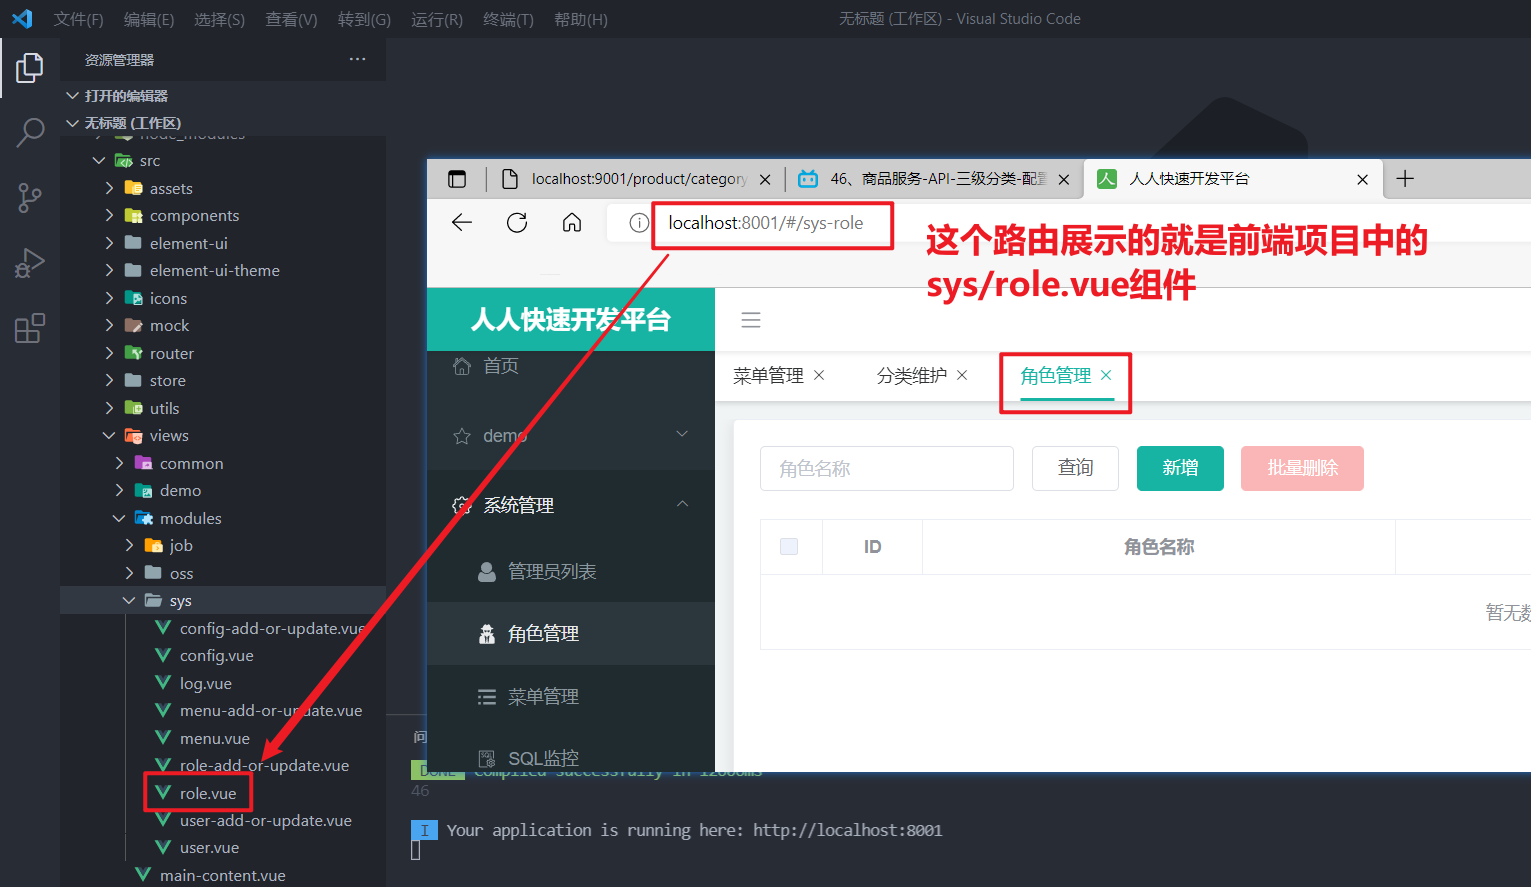Reload the browser page
Screen dimensions: 1531x887
(517, 223)
